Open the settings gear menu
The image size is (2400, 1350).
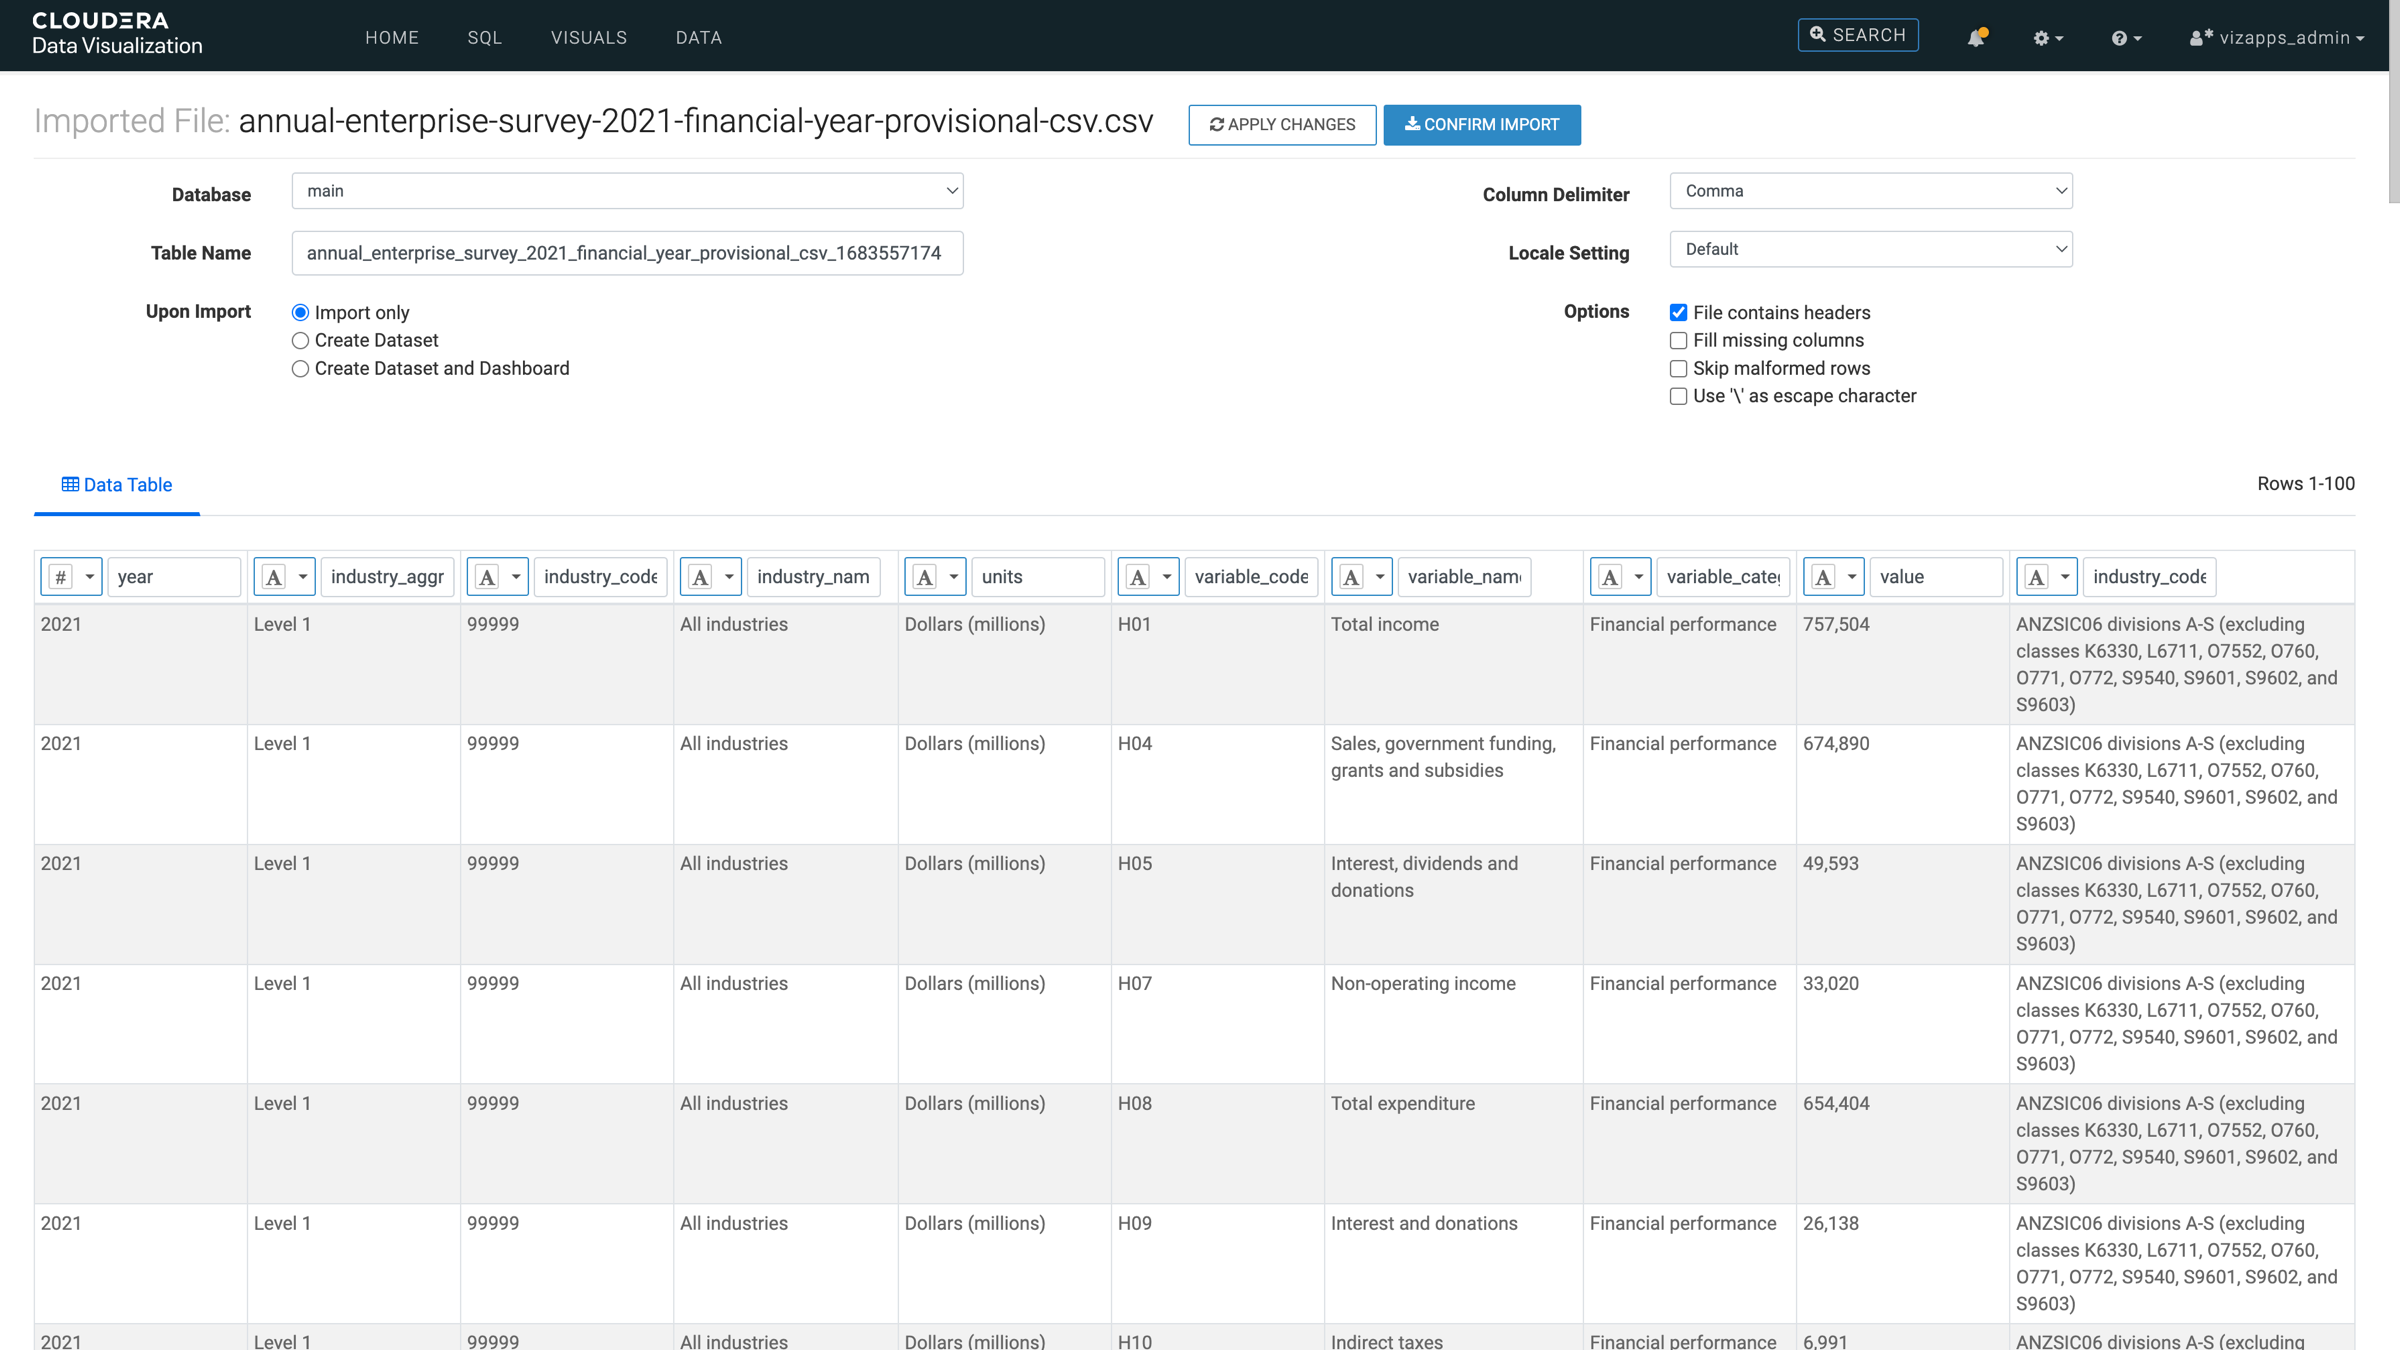click(x=2041, y=38)
